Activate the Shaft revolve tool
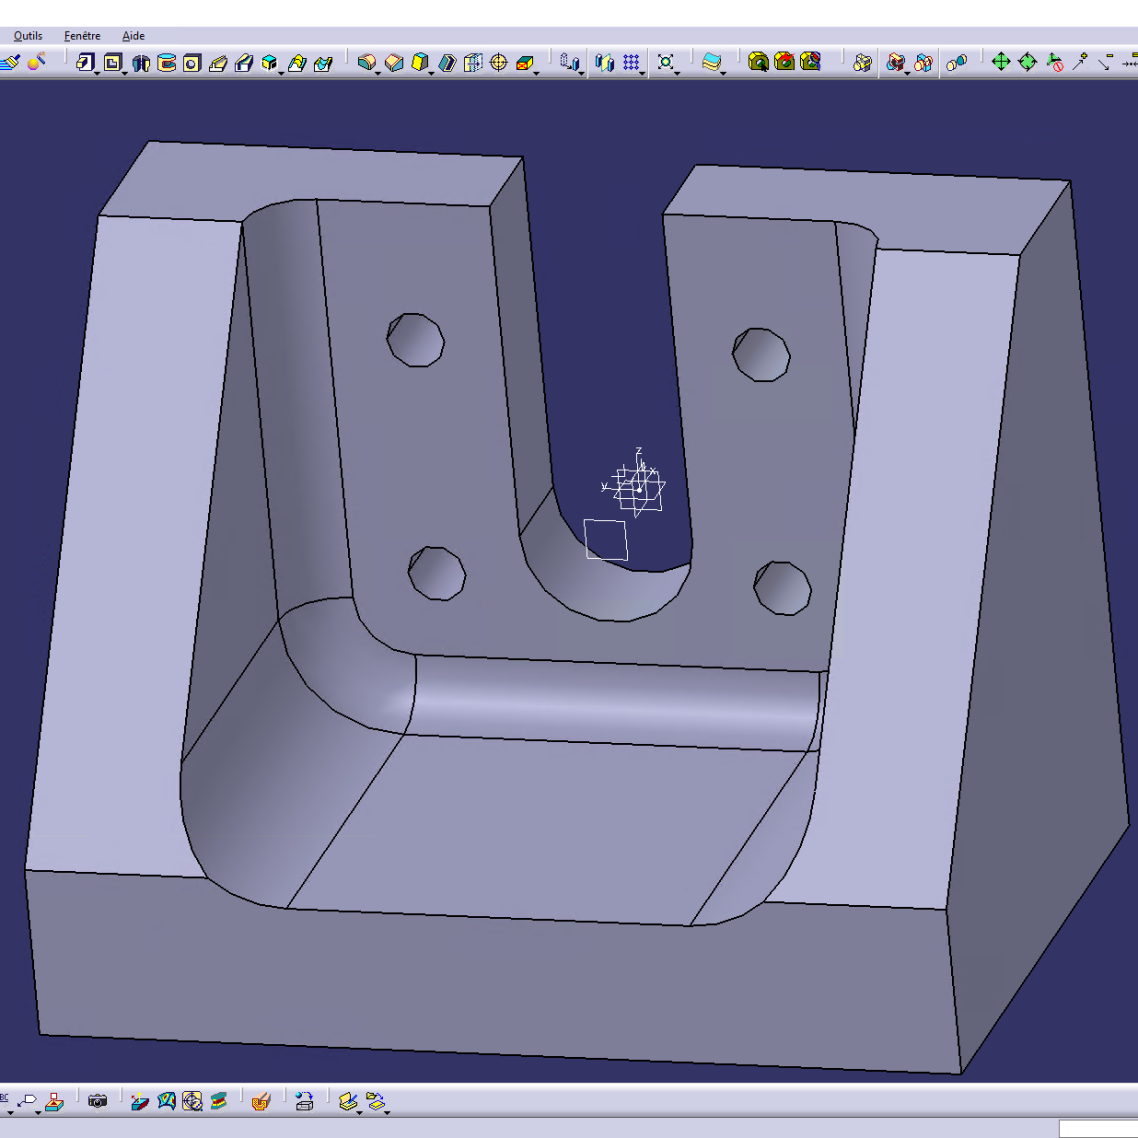This screenshot has height=1138, width=1138. [140, 63]
